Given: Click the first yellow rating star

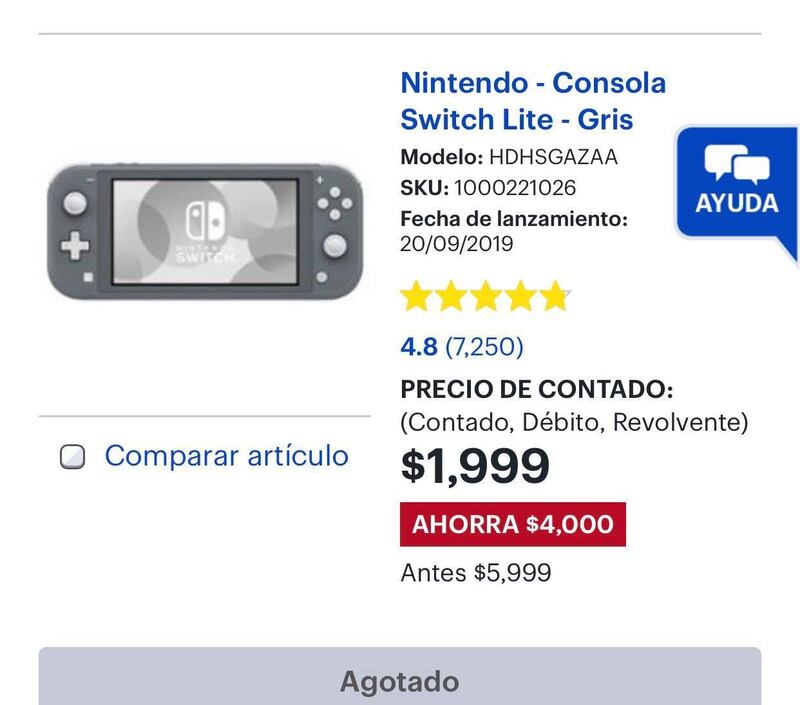Looking at the screenshot, I should point(416,296).
